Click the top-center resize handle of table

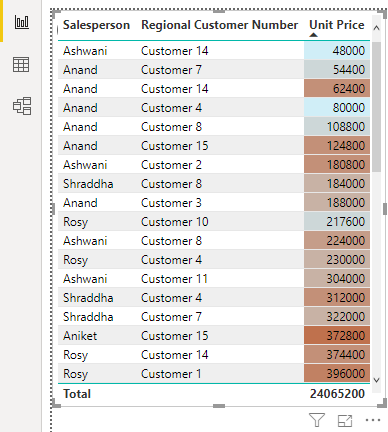coord(219,11)
